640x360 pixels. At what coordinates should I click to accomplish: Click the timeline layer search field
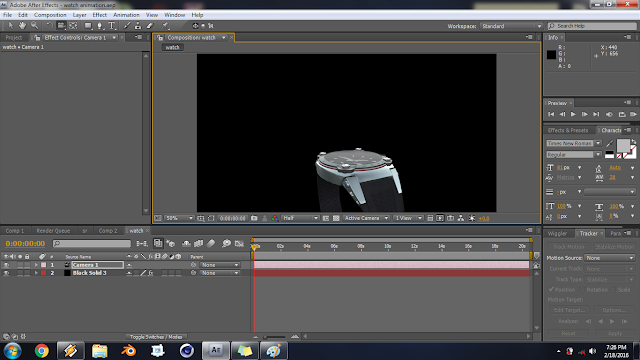pyautogui.click(x=92, y=244)
